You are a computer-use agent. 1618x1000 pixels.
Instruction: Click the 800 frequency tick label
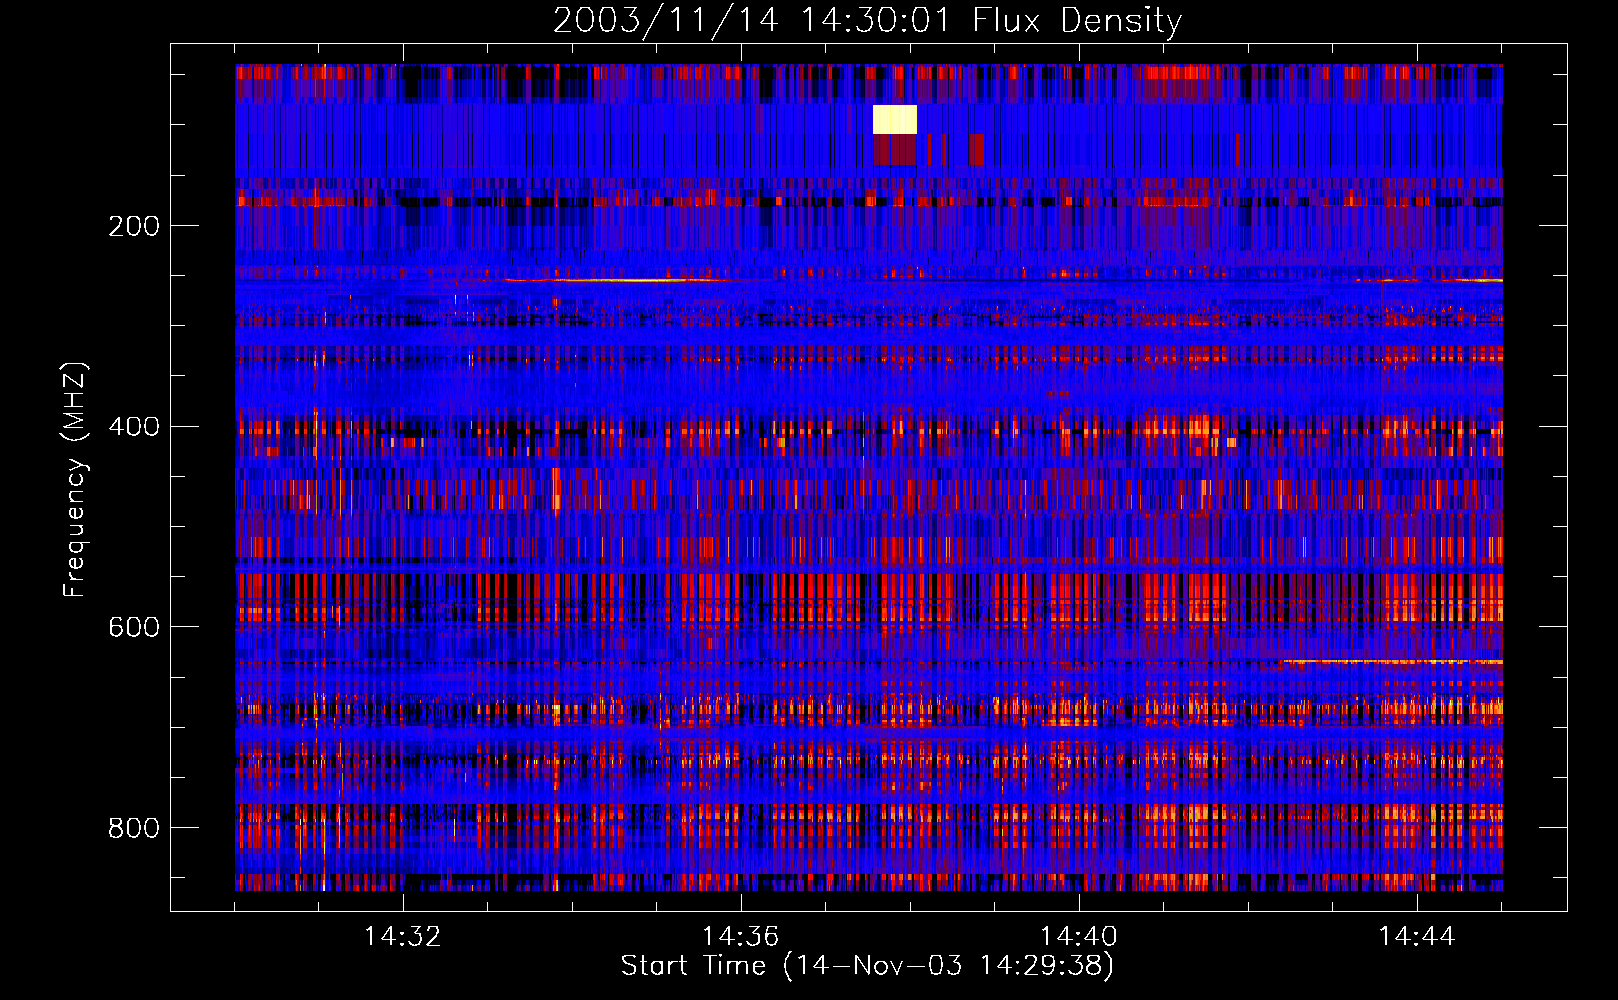[133, 828]
